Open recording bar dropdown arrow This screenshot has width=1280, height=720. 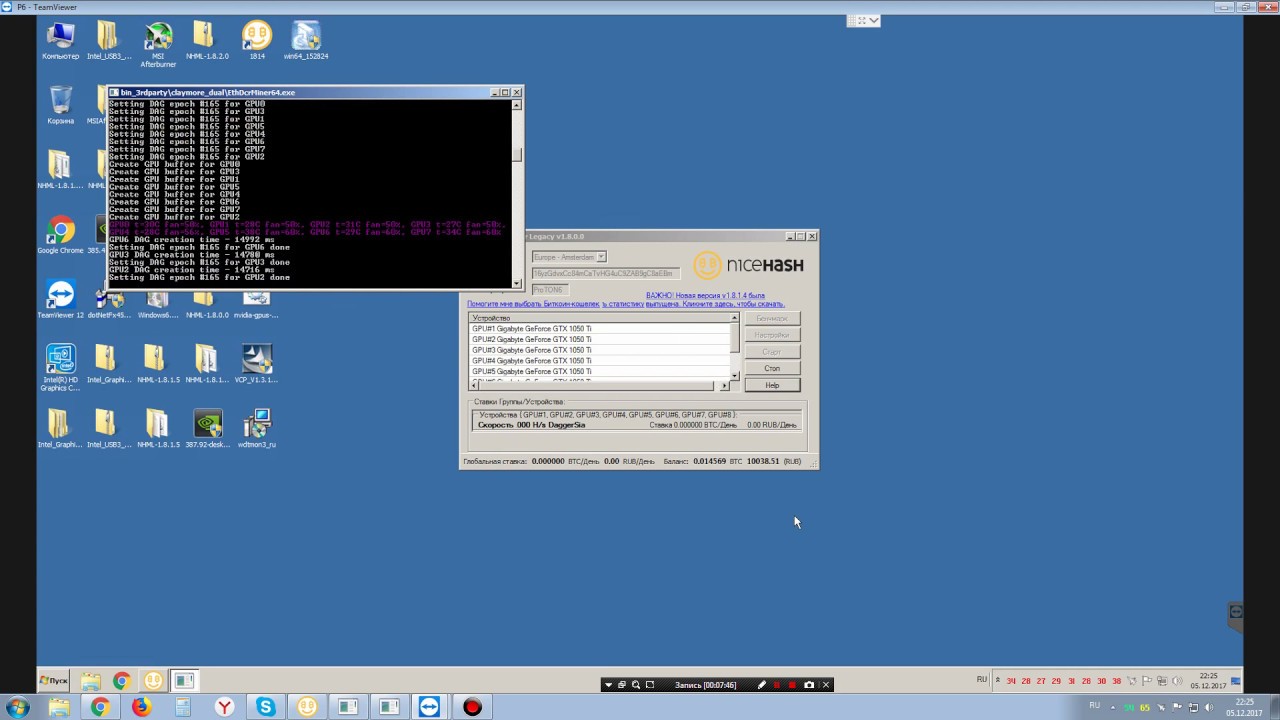point(607,685)
